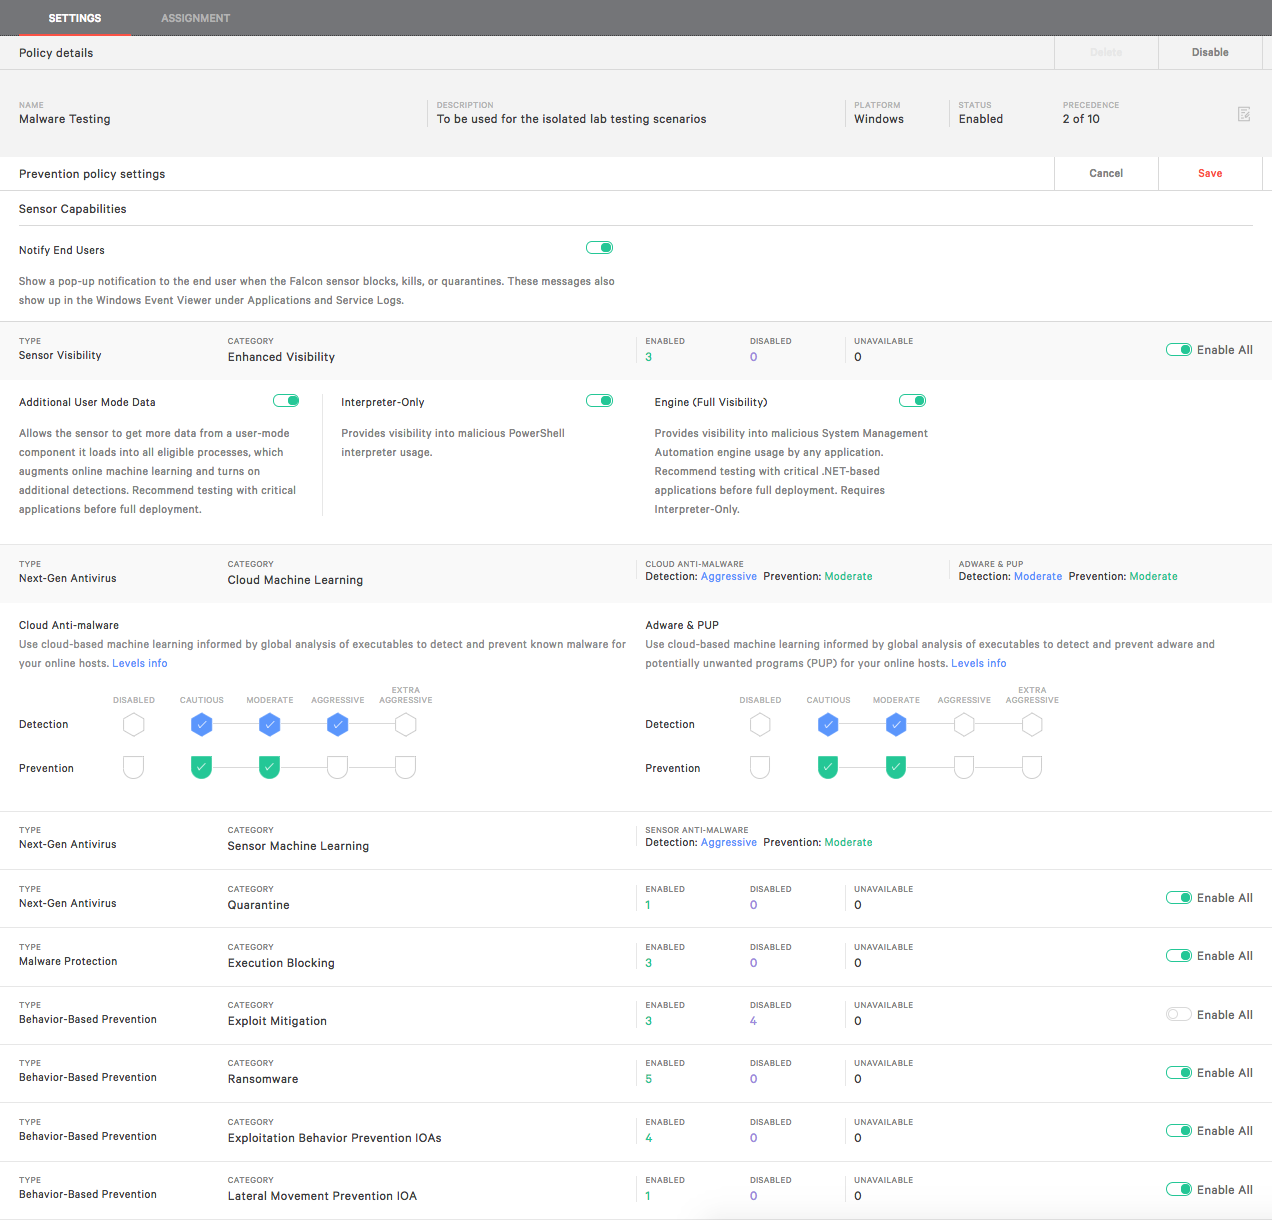Click the policy name Malware Testing
The image size is (1272, 1220).
[x=65, y=119]
